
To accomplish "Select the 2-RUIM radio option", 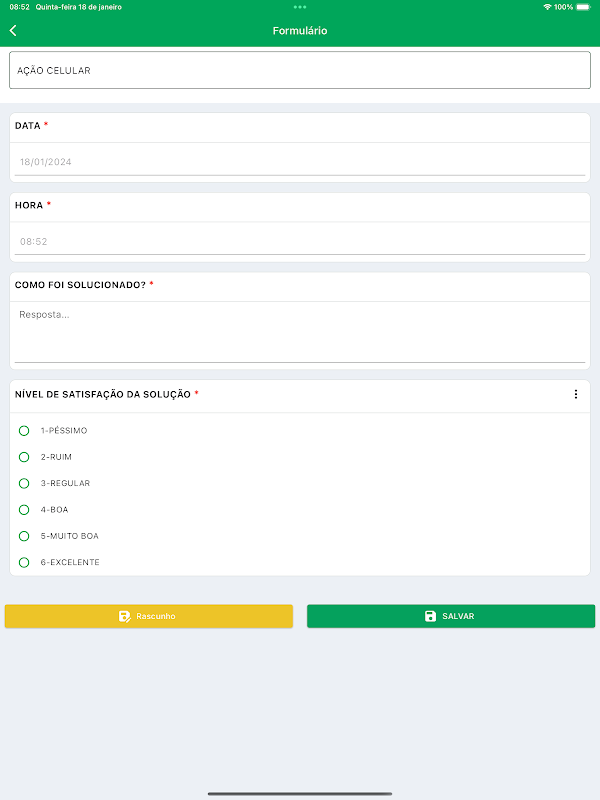I will 24,457.
